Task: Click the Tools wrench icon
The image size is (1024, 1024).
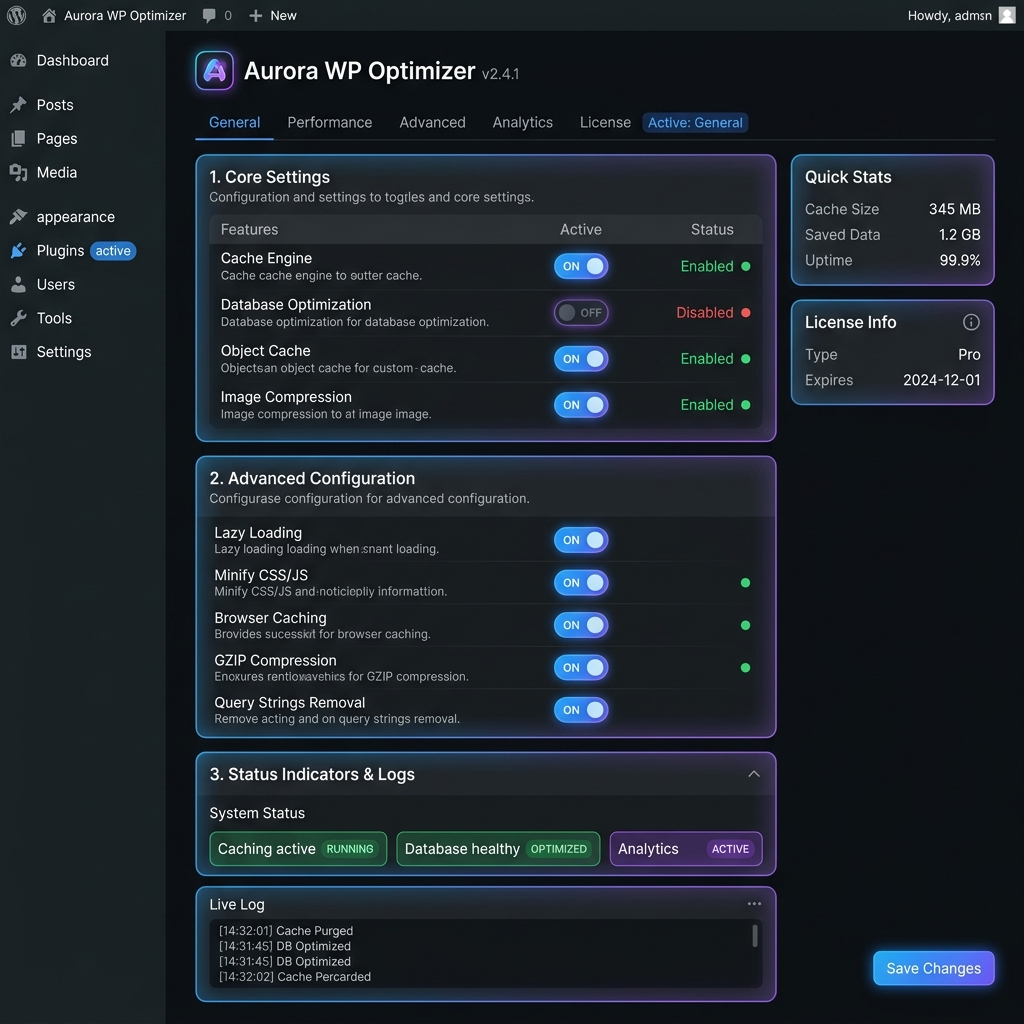Action: (18, 318)
